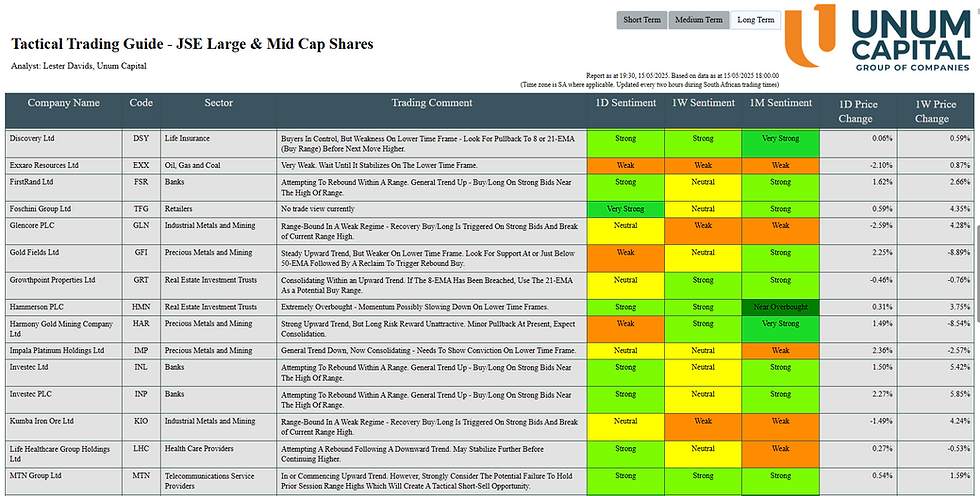
Task: Click Exxaro's -2.10% daily price change
Action: [x=879, y=166]
